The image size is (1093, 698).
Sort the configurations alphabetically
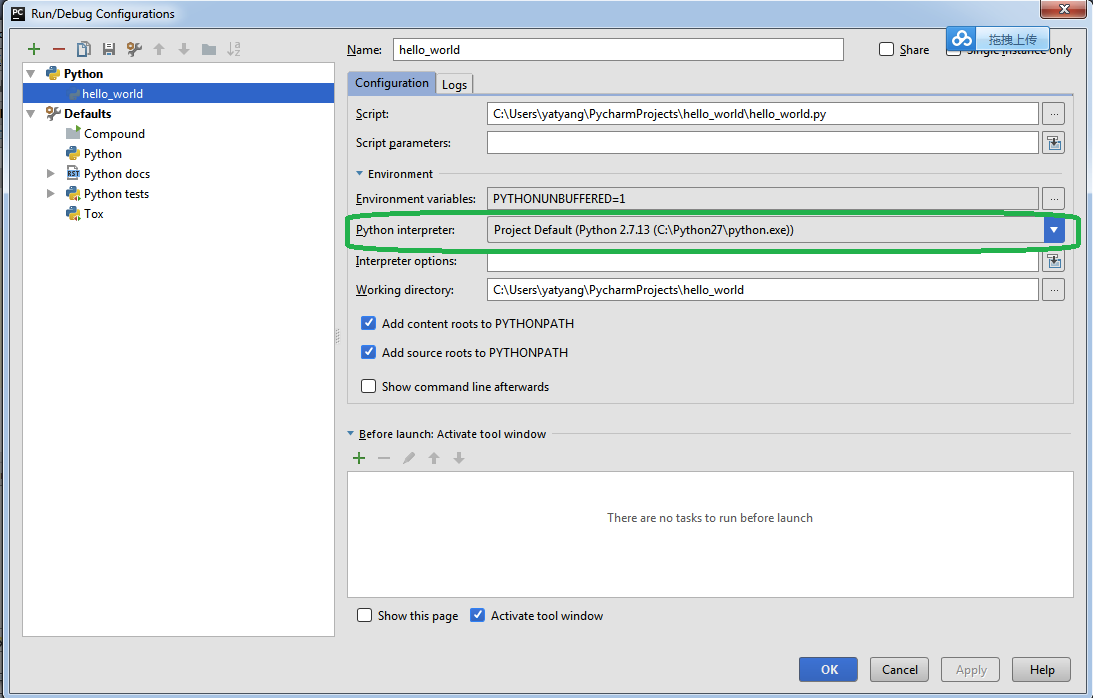(234, 49)
